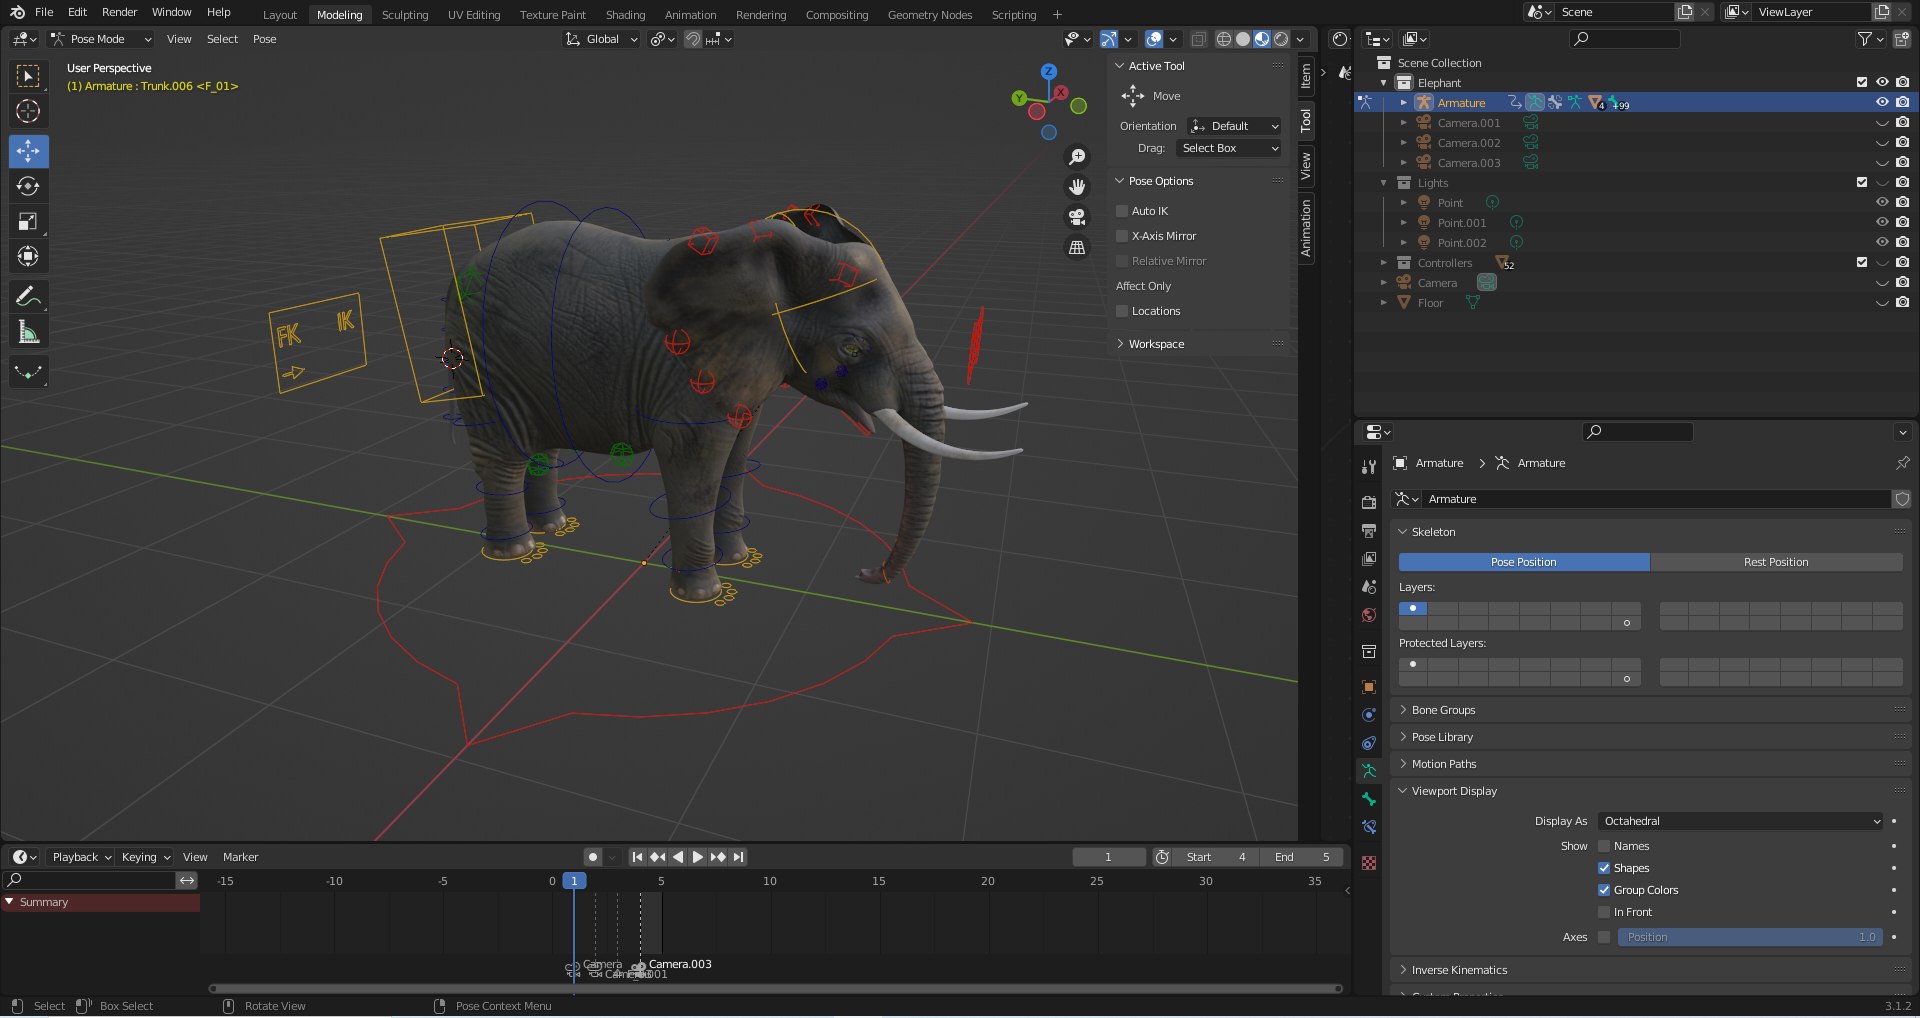The width and height of the screenshot is (1920, 1018).
Task: Open the Playback popover in timeline
Action: (x=81, y=857)
